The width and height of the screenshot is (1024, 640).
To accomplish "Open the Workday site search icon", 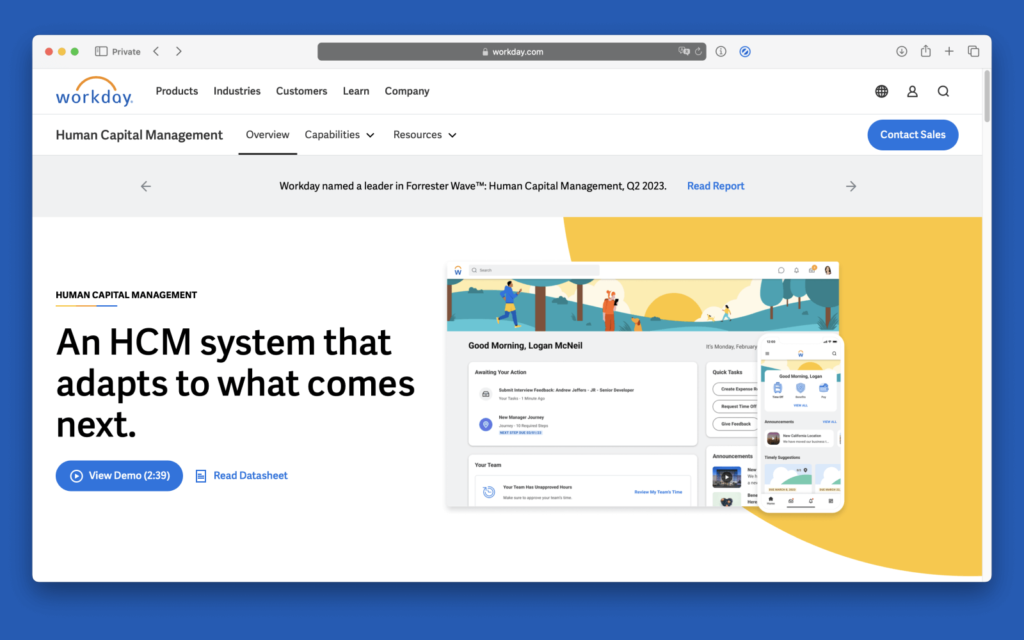I will click(x=943, y=91).
